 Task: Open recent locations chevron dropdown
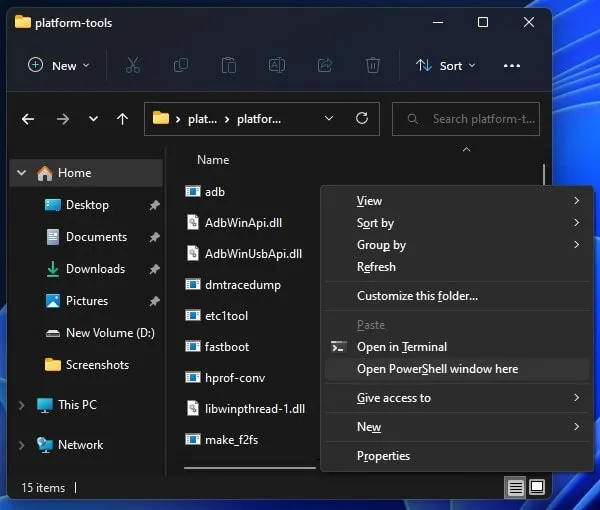point(93,119)
